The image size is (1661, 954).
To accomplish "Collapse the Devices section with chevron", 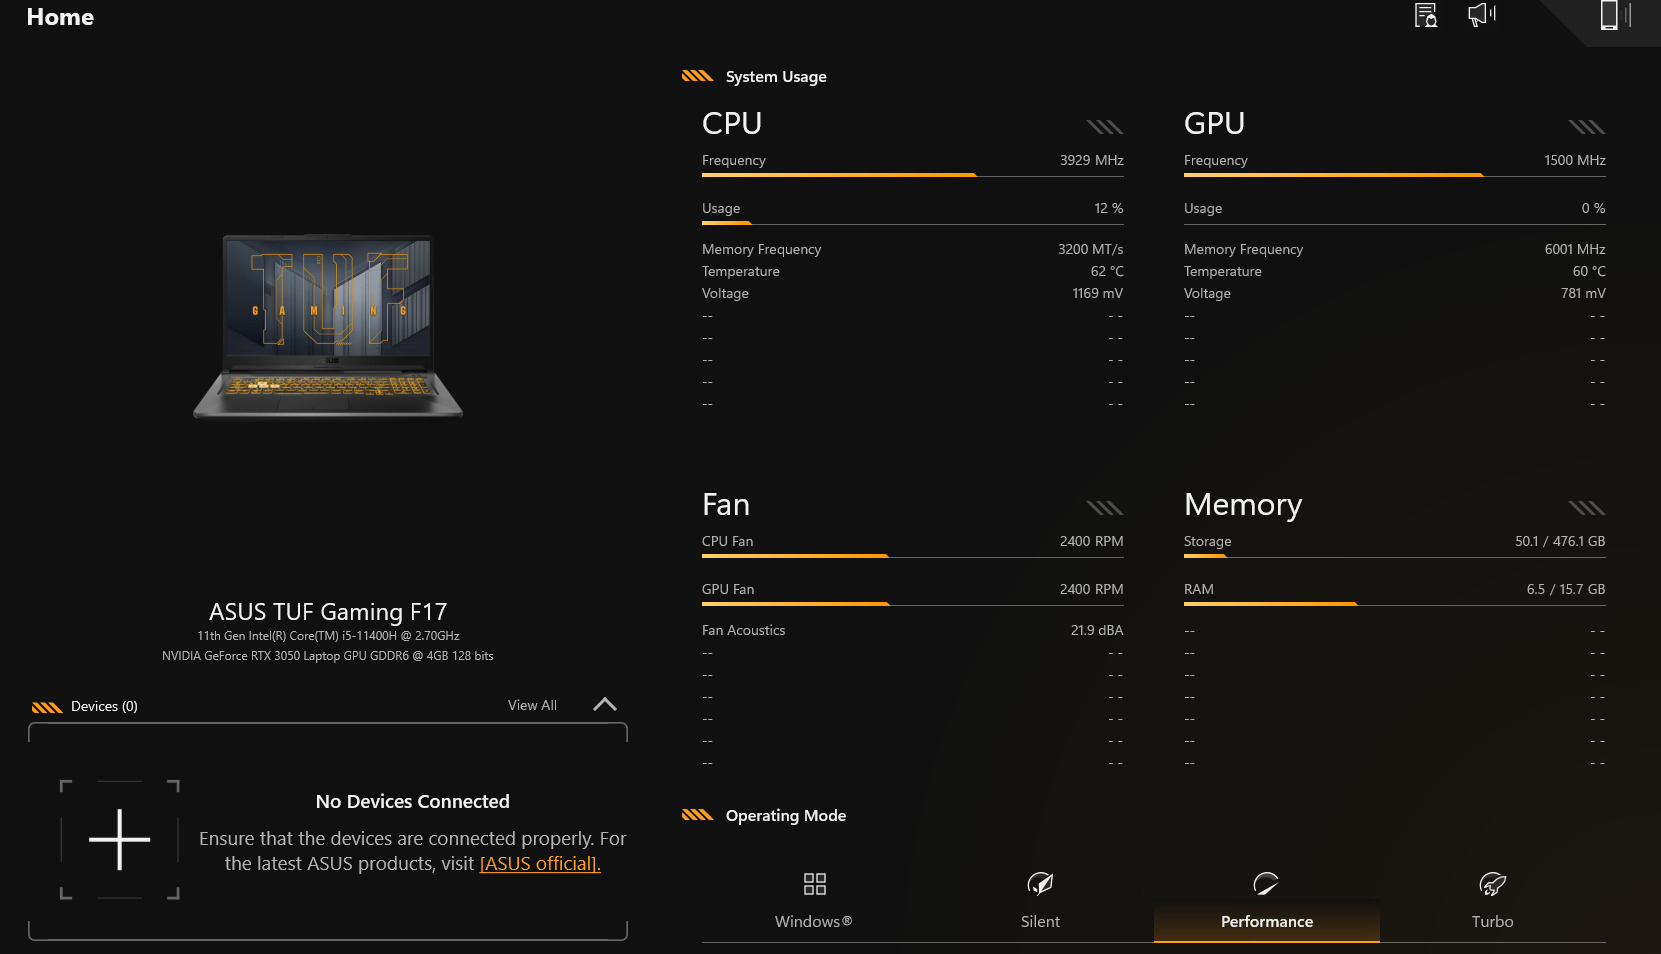I will (x=605, y=704).
